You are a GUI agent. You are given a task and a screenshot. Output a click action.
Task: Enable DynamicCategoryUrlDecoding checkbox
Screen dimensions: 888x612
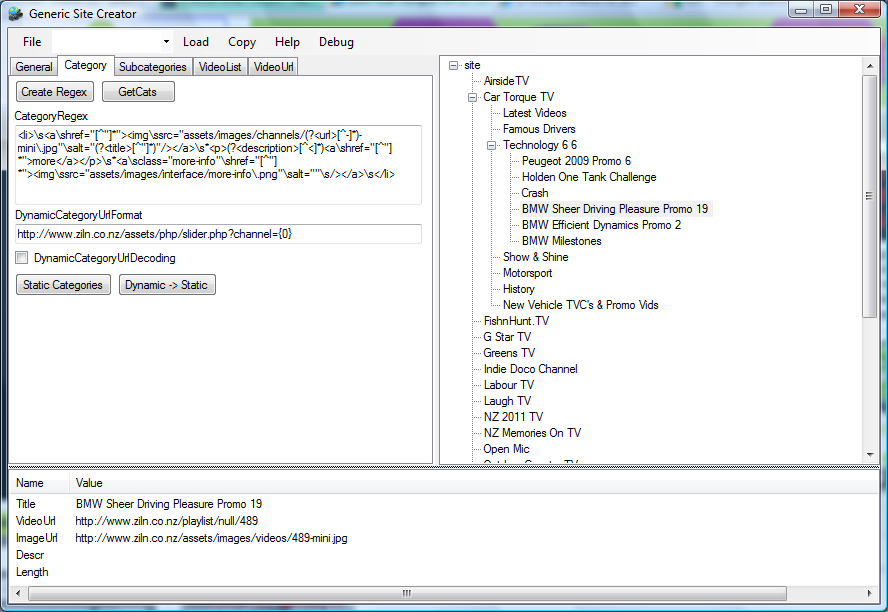pyautogui.click(x=22, y=258)
